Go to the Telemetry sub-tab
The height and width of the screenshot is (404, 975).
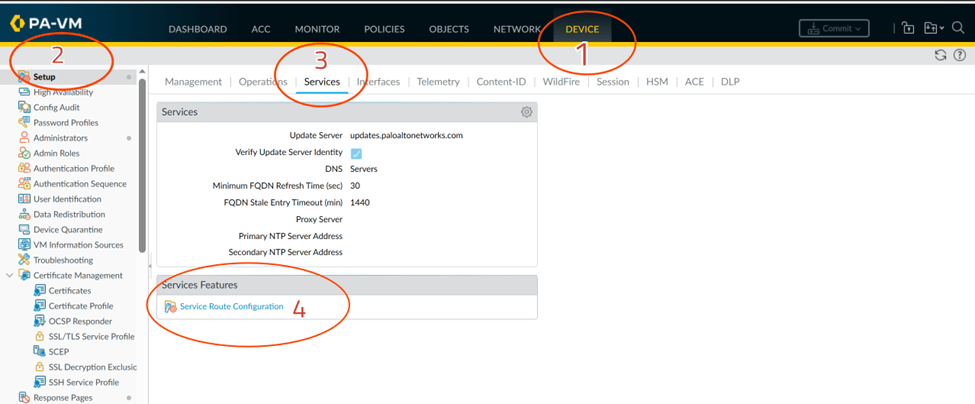point(438,81)
